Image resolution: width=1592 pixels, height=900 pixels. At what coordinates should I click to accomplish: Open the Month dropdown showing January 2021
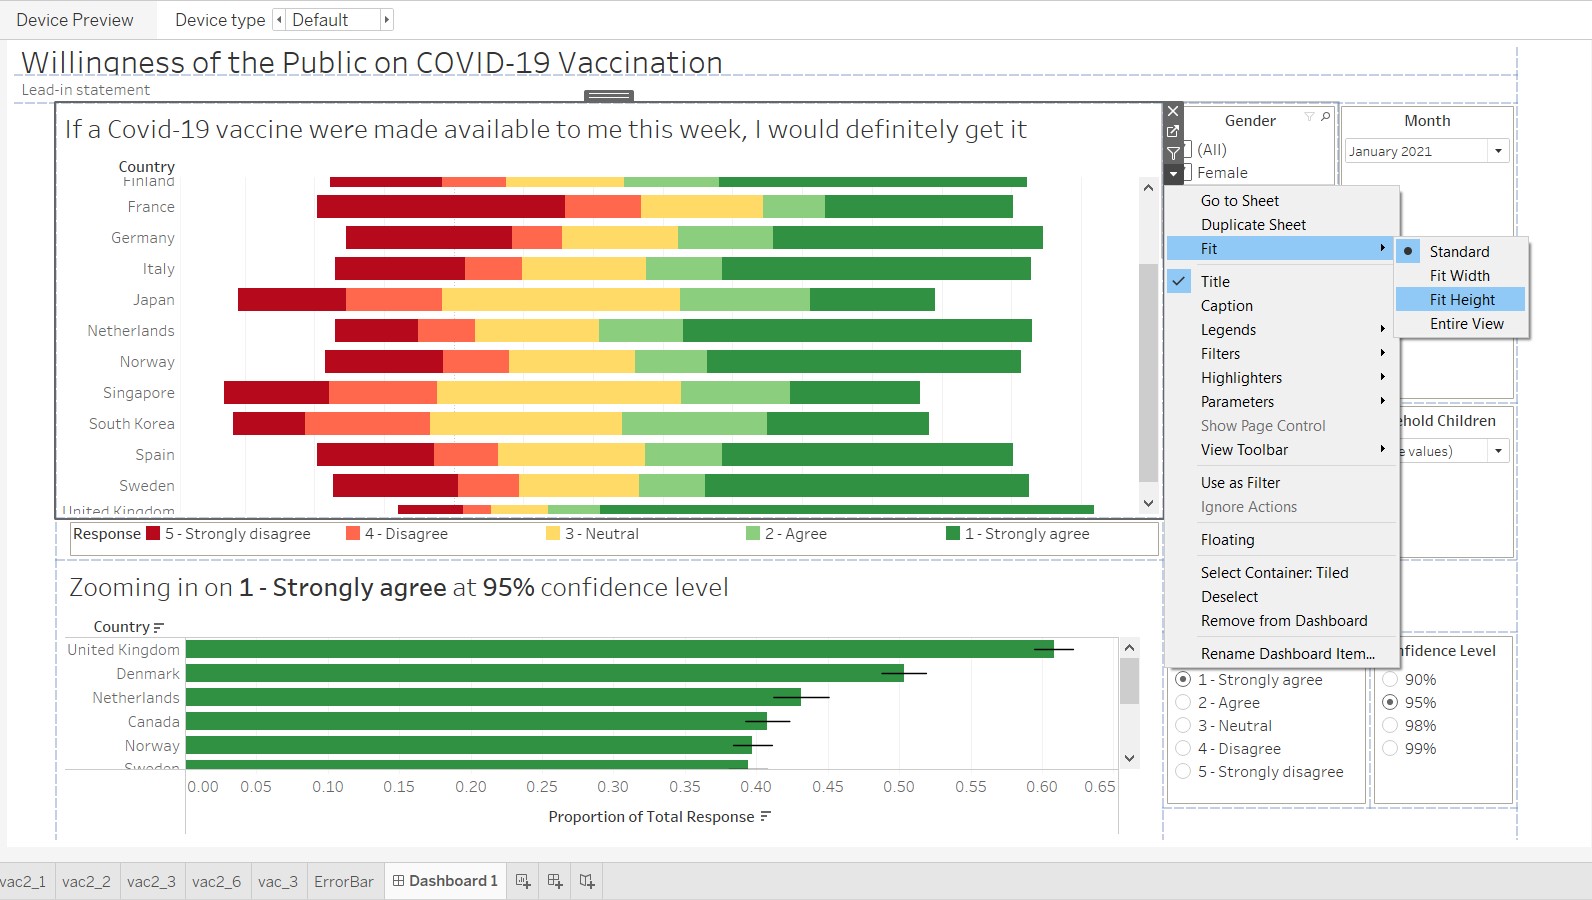[x=1497, y=151]
